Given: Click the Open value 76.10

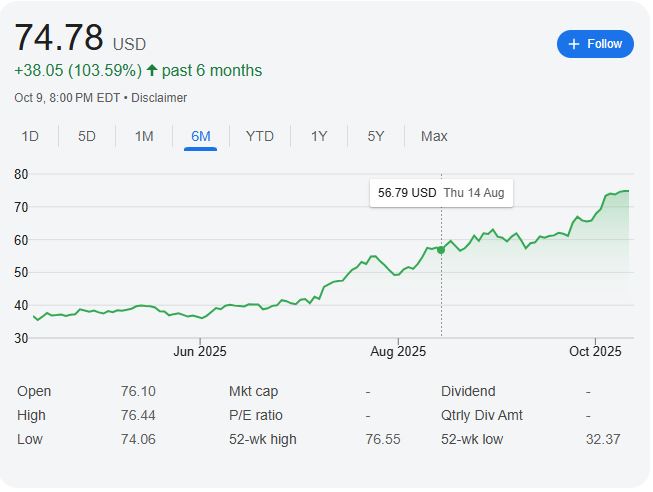Looking at the screenshot, I should pos(138,391).
